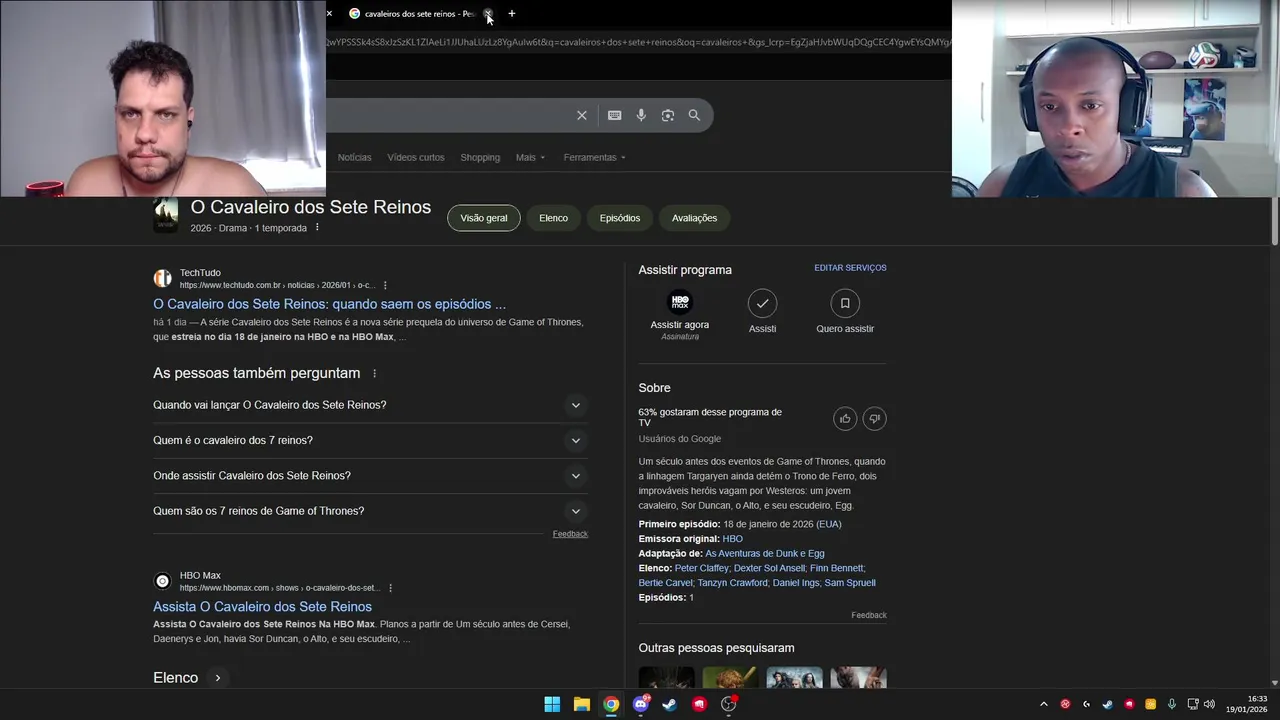
Task: Click Feedback under people also ask
Action: tap(570, 534)
